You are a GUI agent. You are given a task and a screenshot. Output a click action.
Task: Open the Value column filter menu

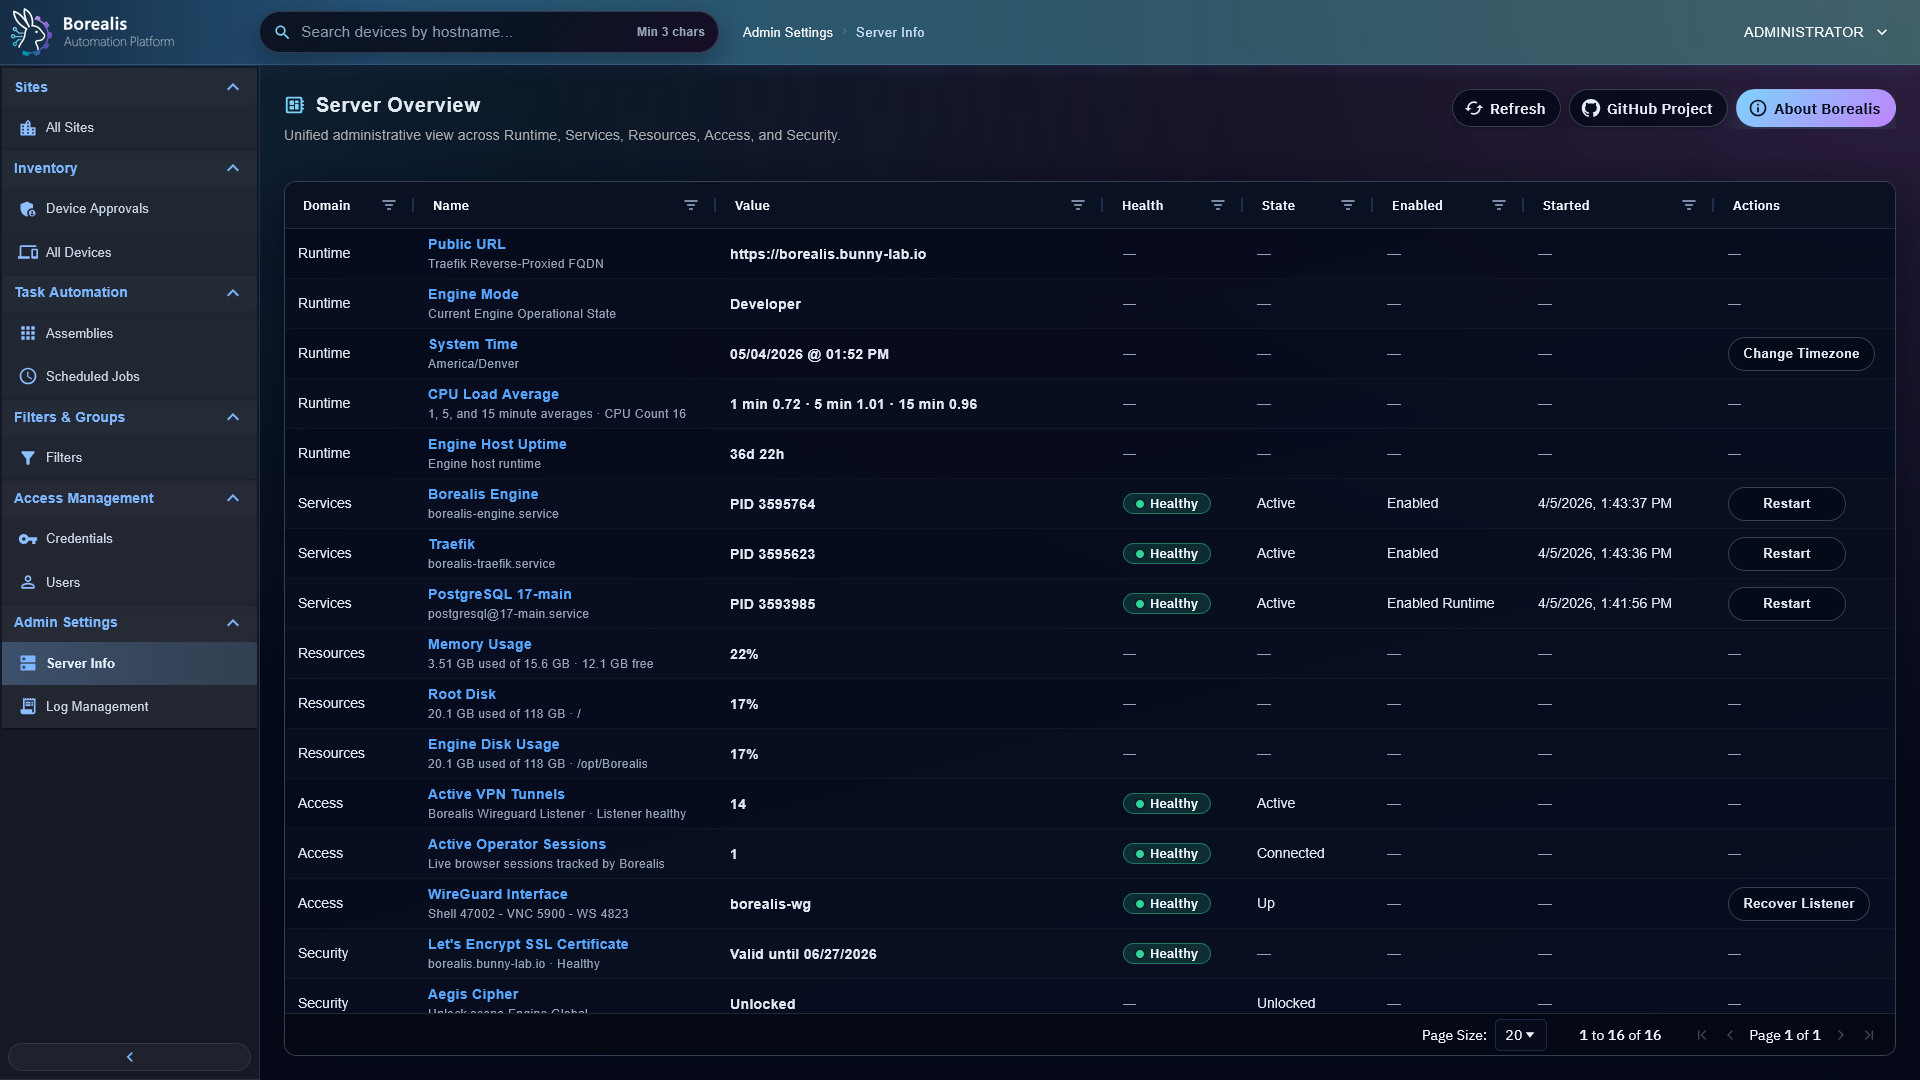(1078, 205)
